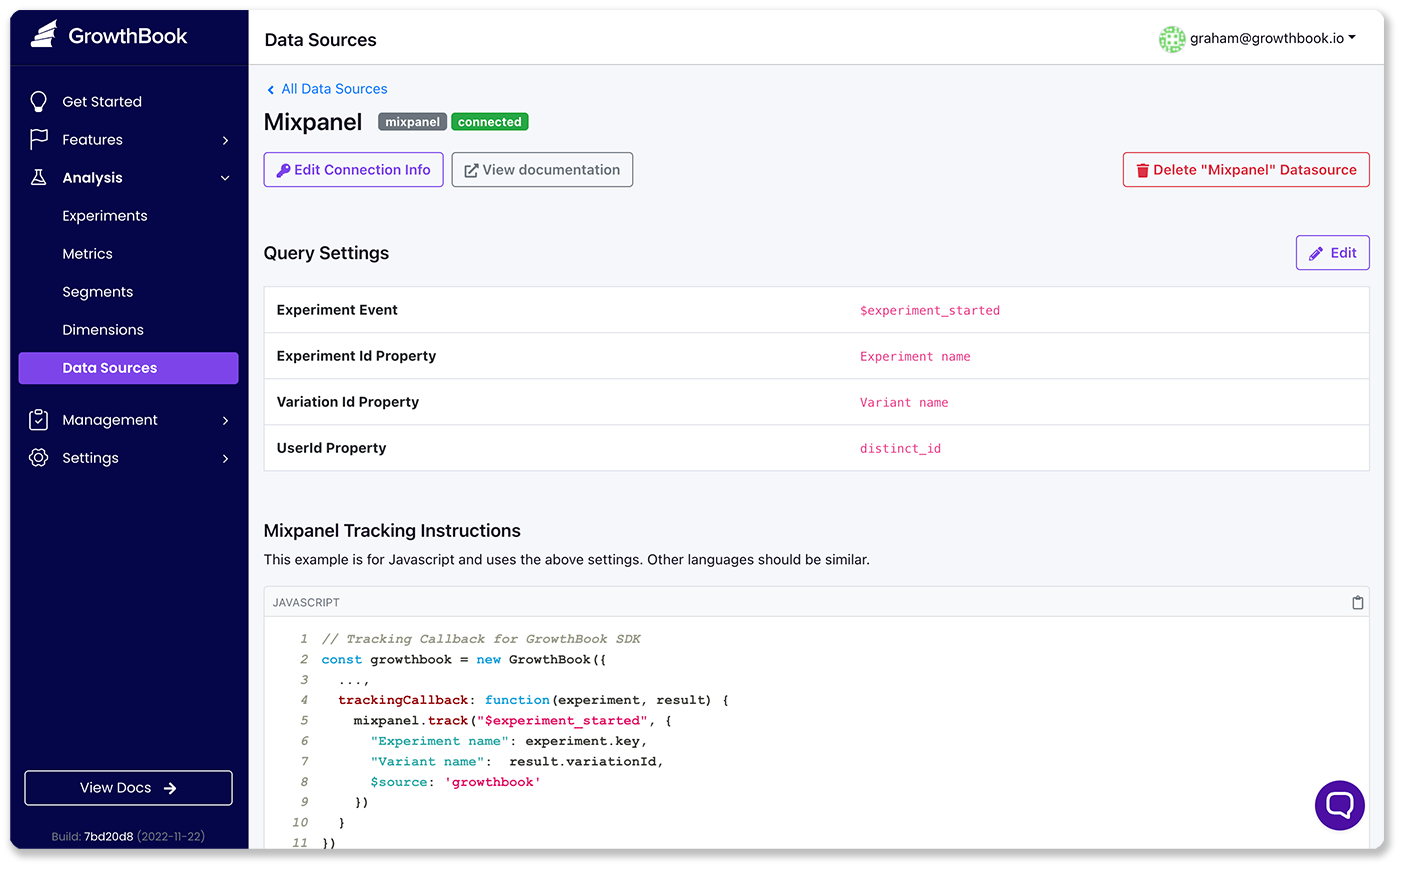
Task: Click the Query Settings heading
Action: click(326, 253)
